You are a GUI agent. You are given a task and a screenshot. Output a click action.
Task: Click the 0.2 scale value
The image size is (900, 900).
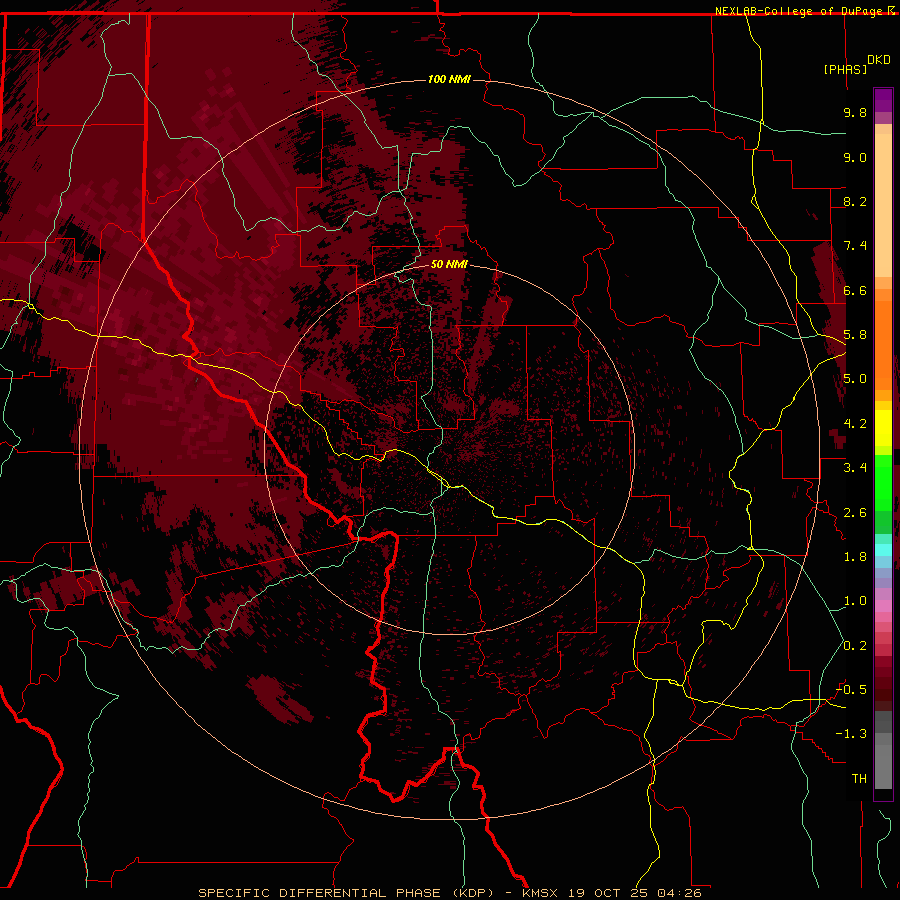click(855, 646)
